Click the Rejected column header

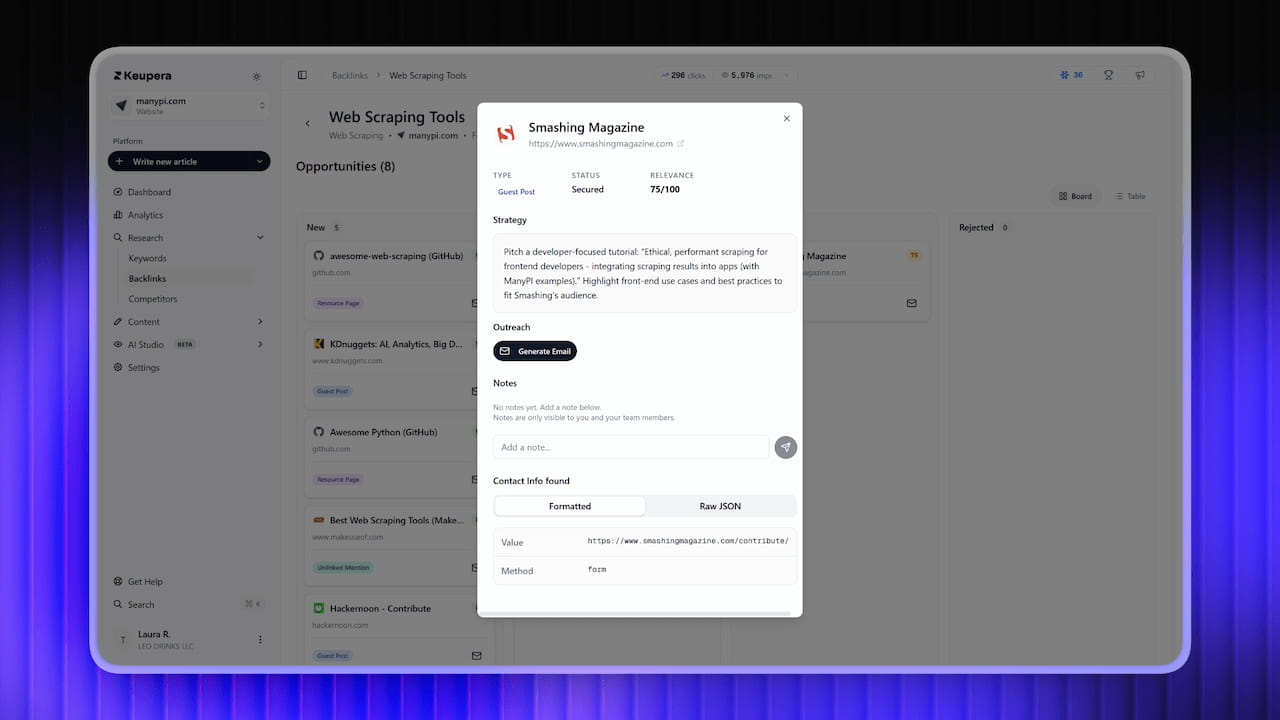(x=976, y=228)
